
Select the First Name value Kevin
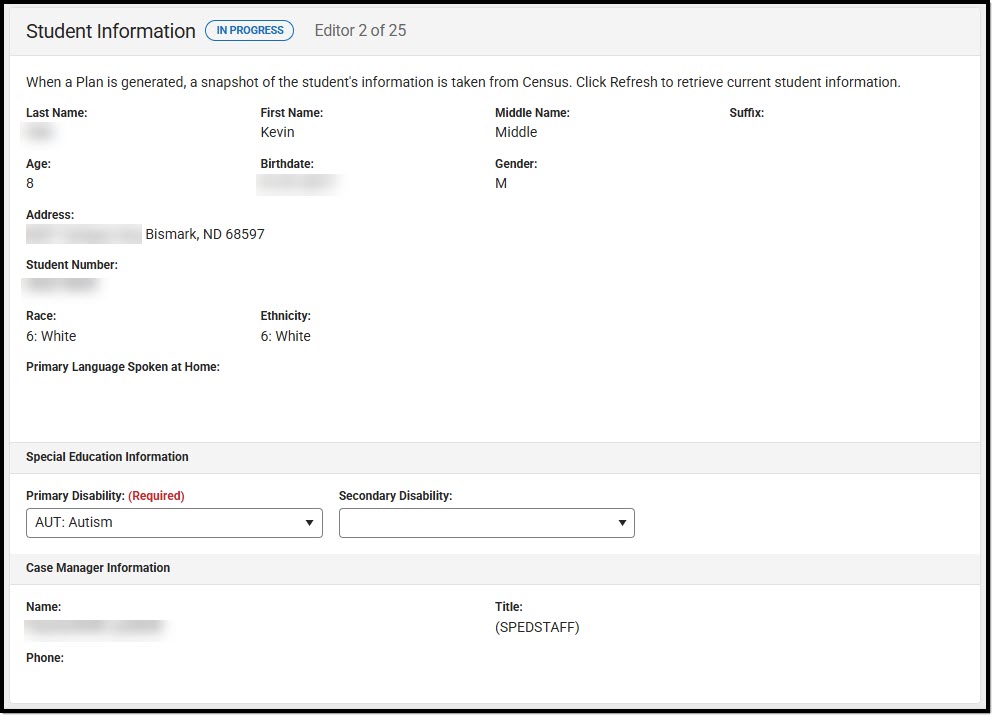tap(277, 131)
